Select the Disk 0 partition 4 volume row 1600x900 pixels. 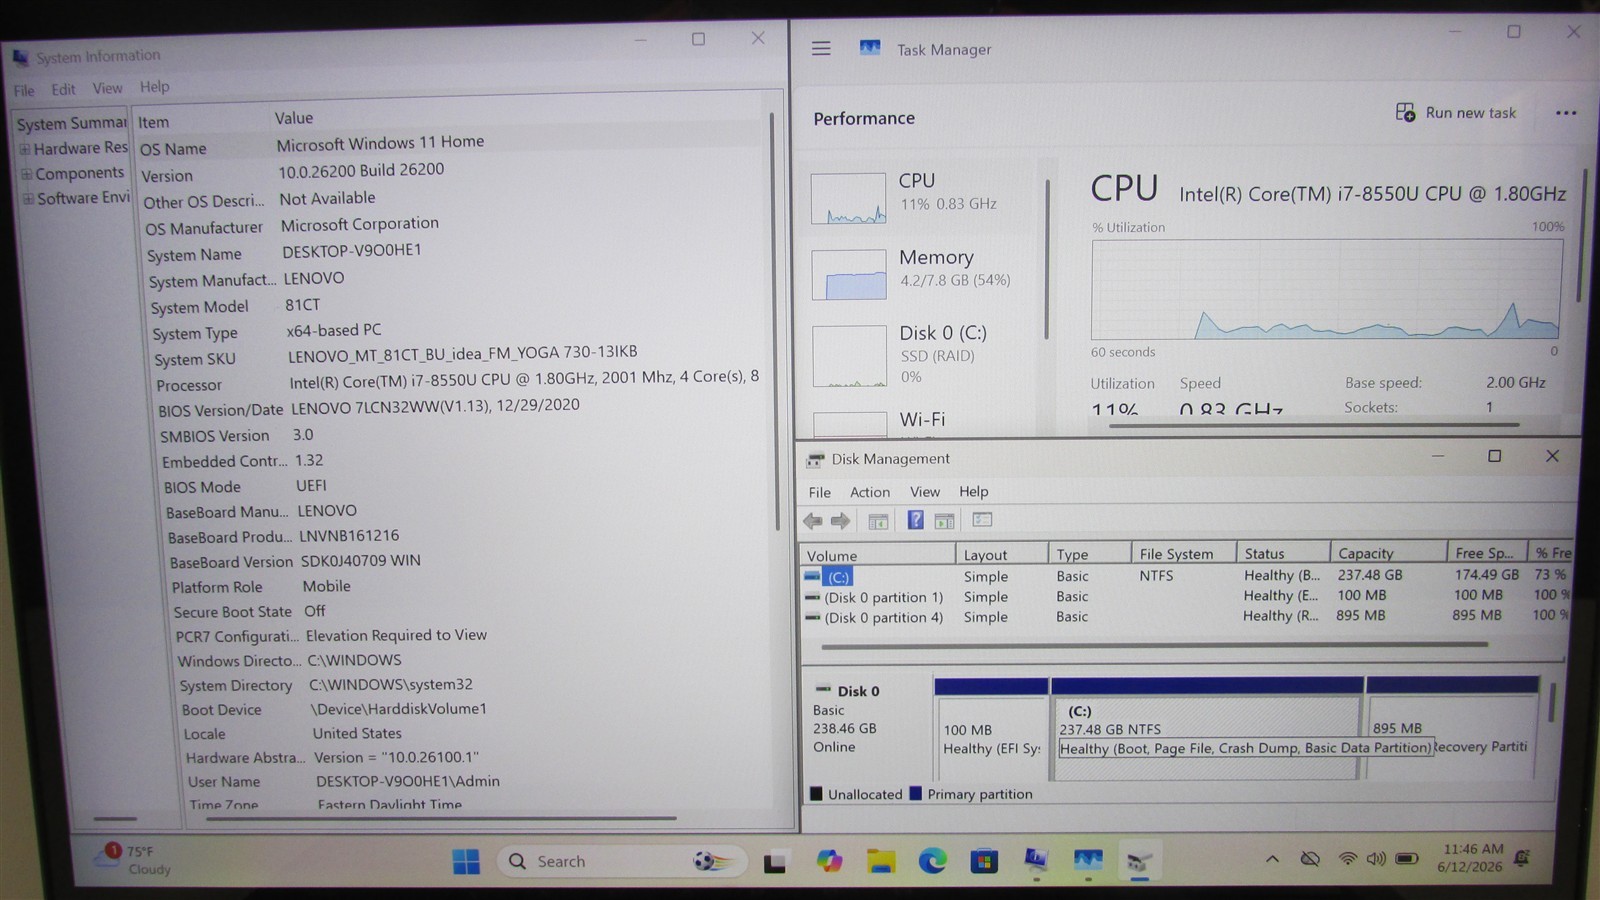[1185, 616]
